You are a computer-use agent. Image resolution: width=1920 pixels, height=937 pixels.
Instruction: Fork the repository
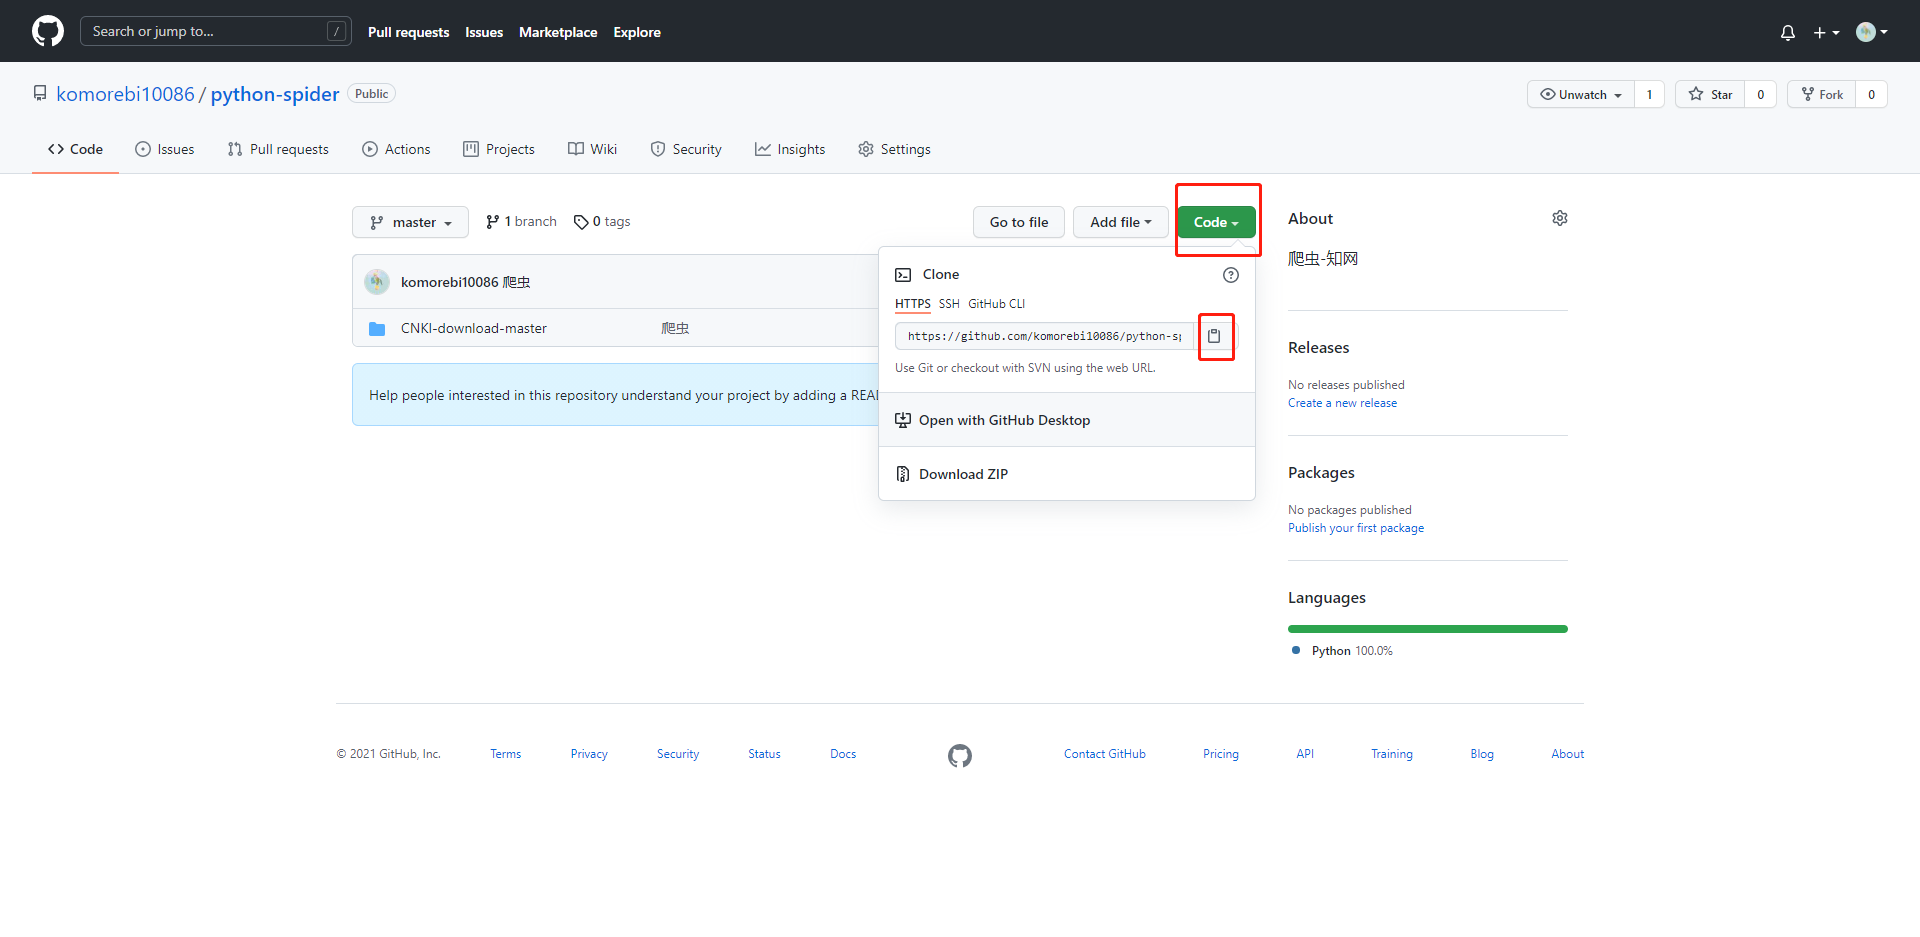(x=1822, y=94)
